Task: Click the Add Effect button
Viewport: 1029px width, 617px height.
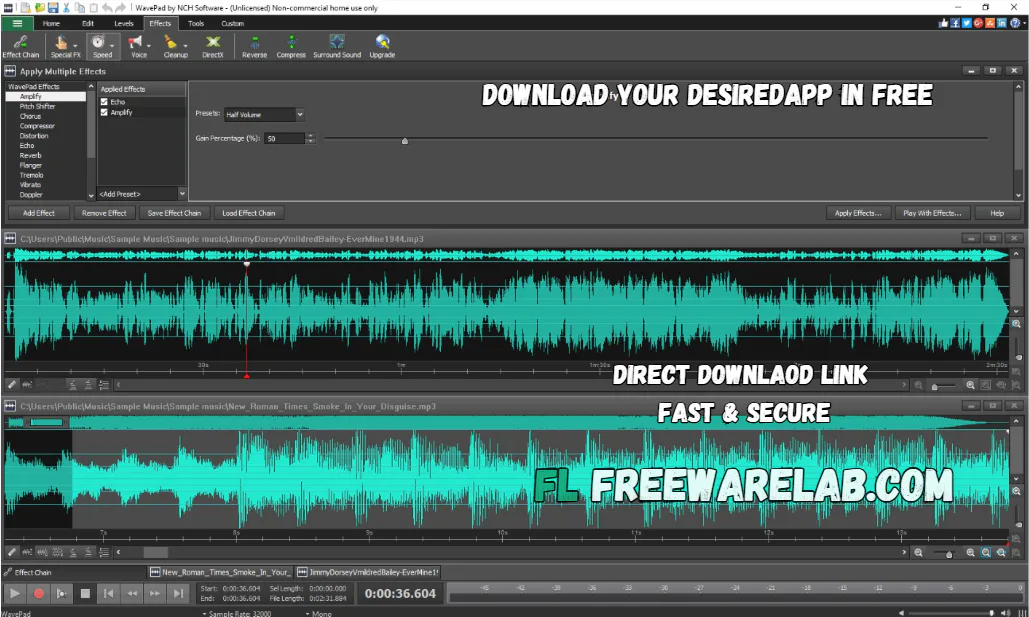Action: [39, 213]
